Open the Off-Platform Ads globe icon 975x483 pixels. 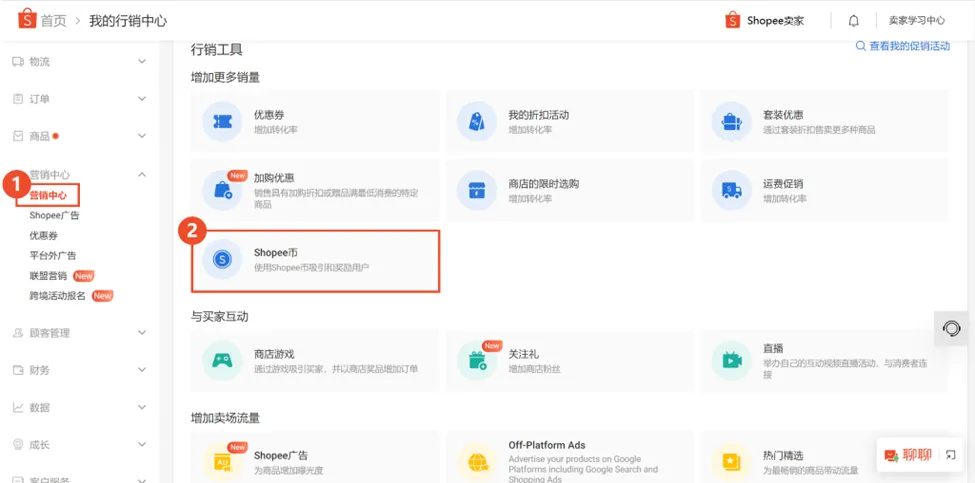(x=477, y=462)
